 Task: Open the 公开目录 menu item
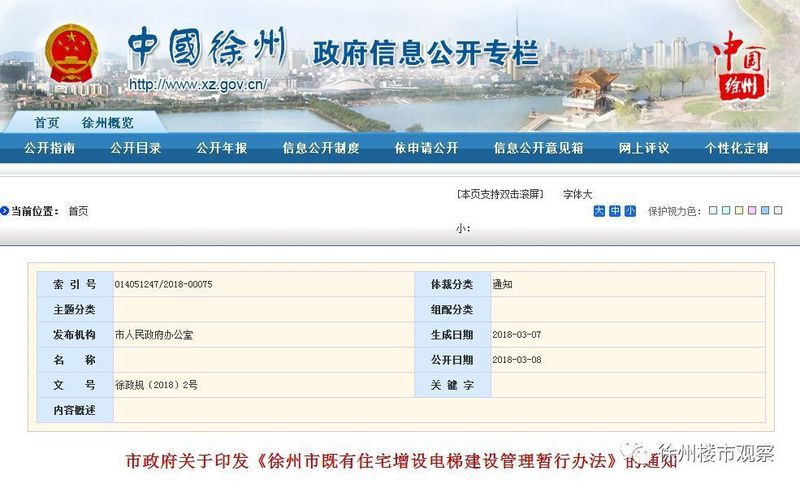click(136, 148)
